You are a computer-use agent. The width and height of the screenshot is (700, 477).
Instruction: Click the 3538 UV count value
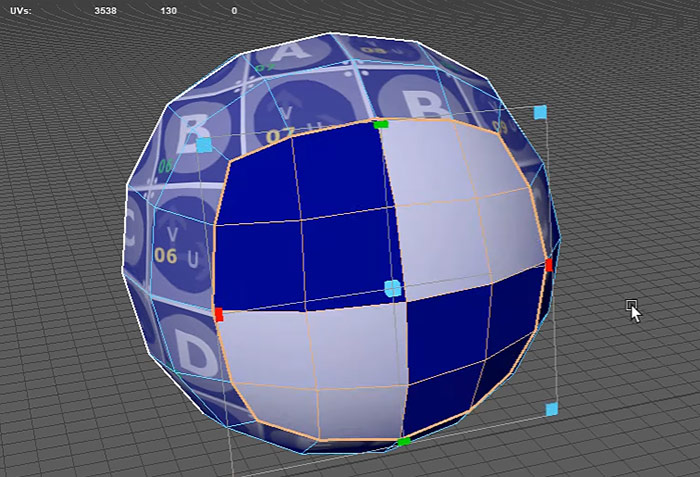(105, 10)
